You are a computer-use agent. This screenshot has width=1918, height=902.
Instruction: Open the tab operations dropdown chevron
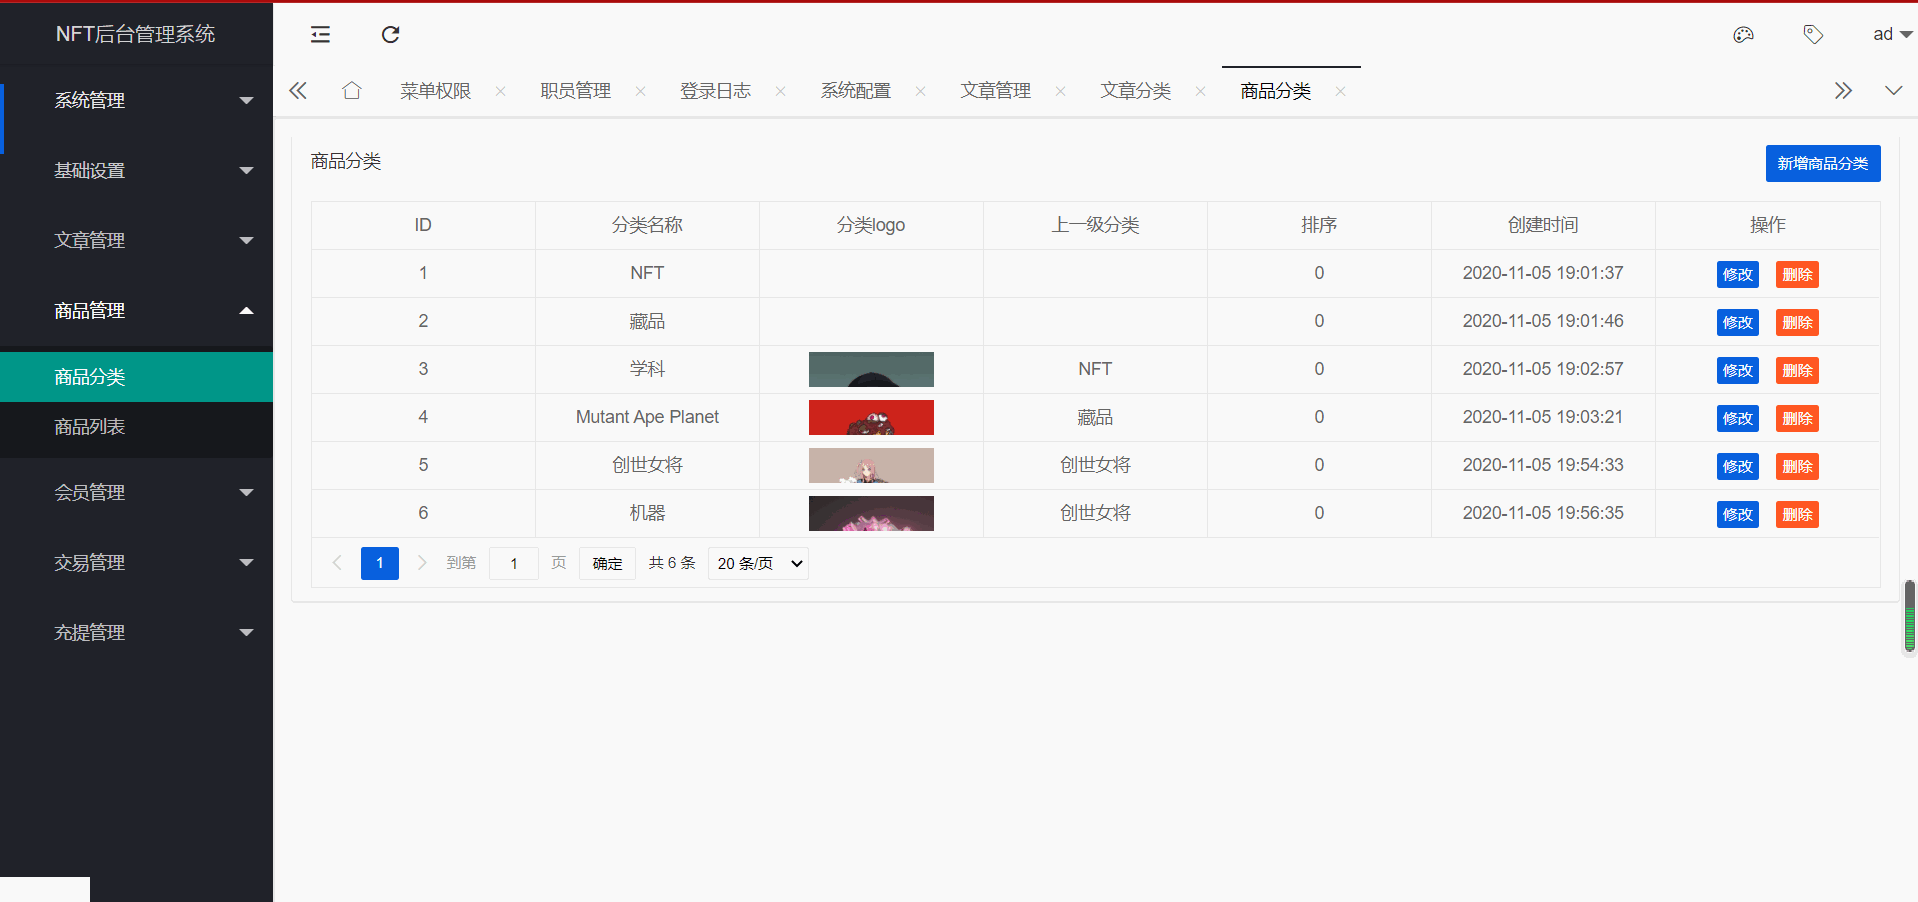1893,91
